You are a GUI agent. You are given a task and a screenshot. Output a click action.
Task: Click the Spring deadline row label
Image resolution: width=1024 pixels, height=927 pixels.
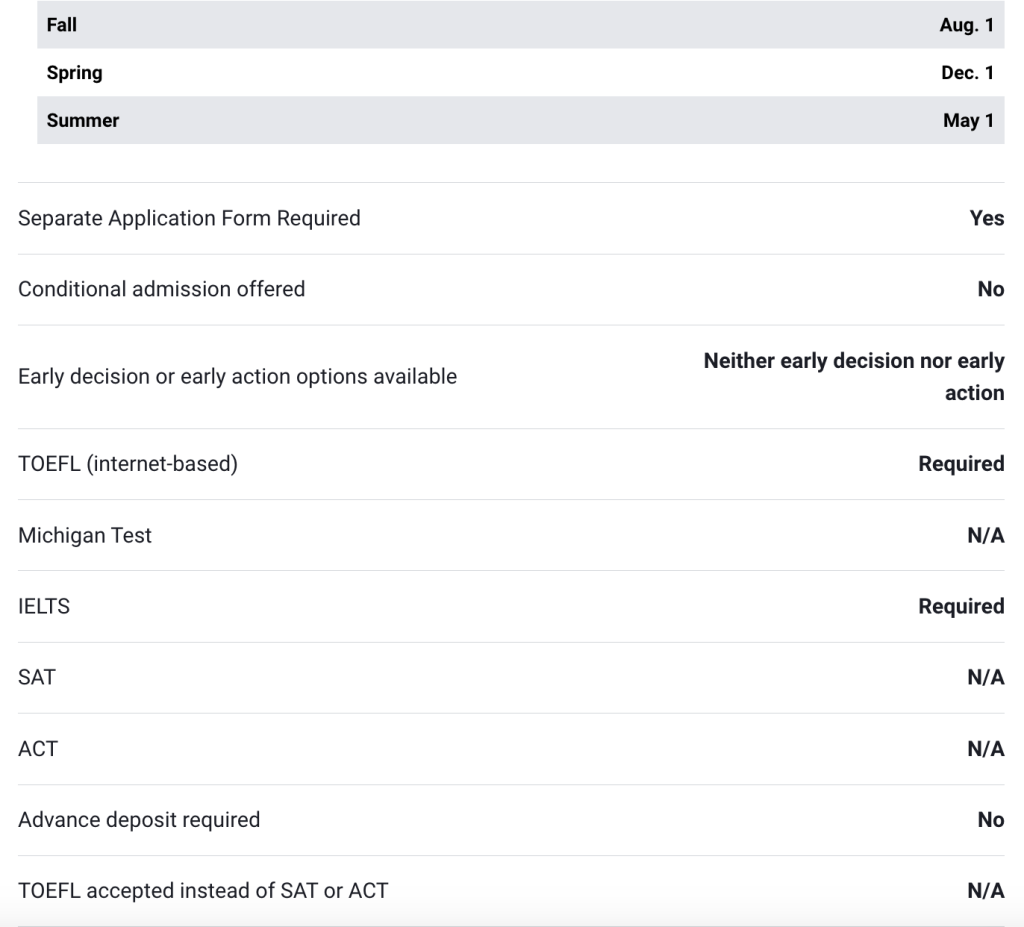click(74, 73)
